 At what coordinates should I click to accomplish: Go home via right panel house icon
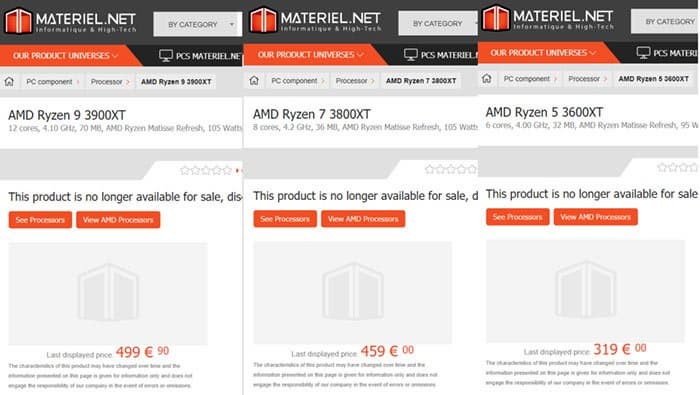(x=487, y=79)
